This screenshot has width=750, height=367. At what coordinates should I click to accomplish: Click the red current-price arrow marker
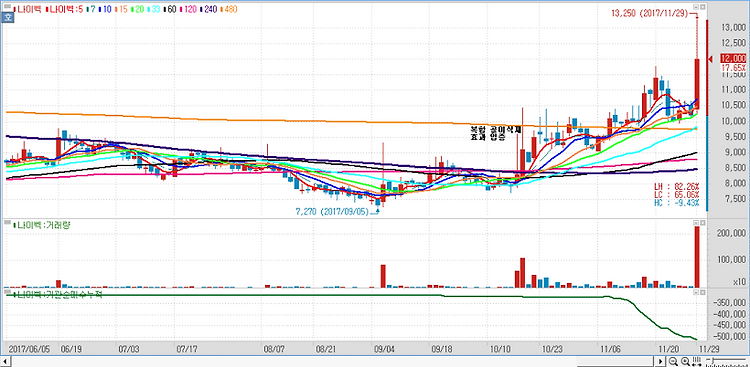711,59
